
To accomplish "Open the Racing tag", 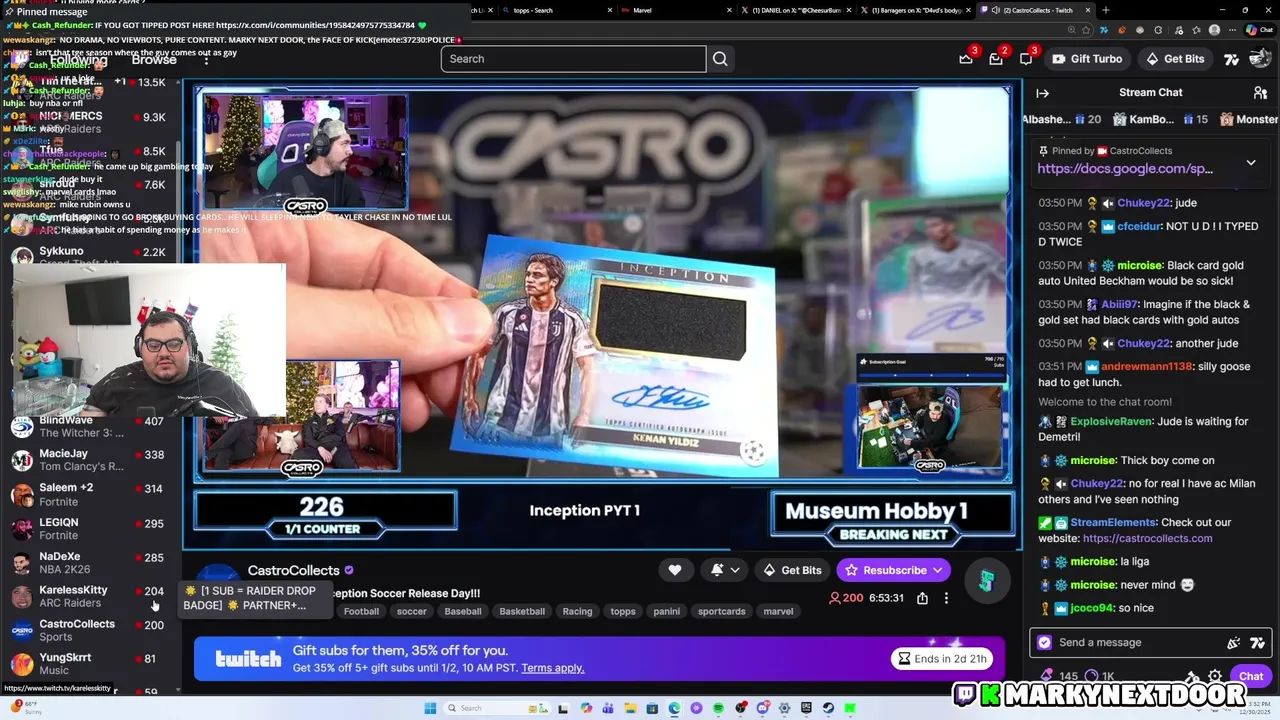I will 577,611.
